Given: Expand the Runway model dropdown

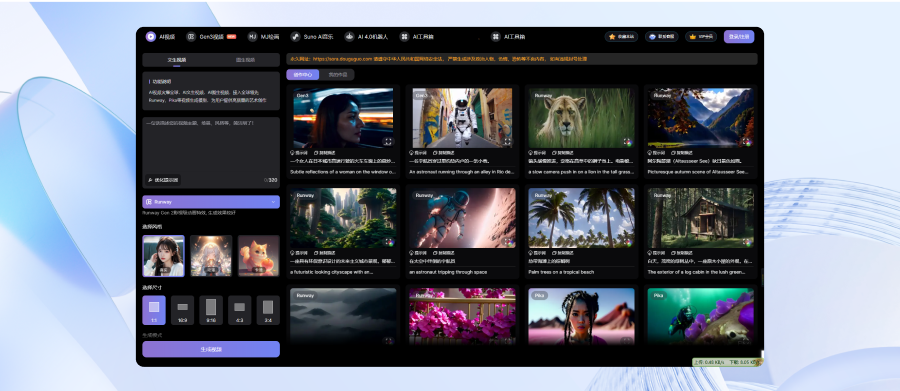Looking at the screenshot, I should (x=211, y=202).
